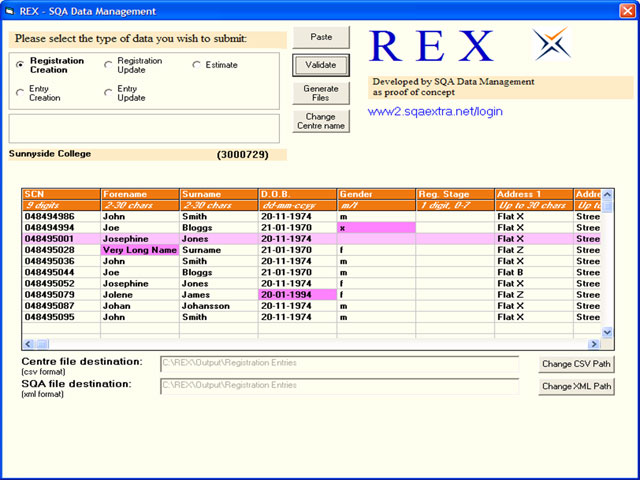Click the Surname column header
Screen dimensions: 640x480
point(219,194)
